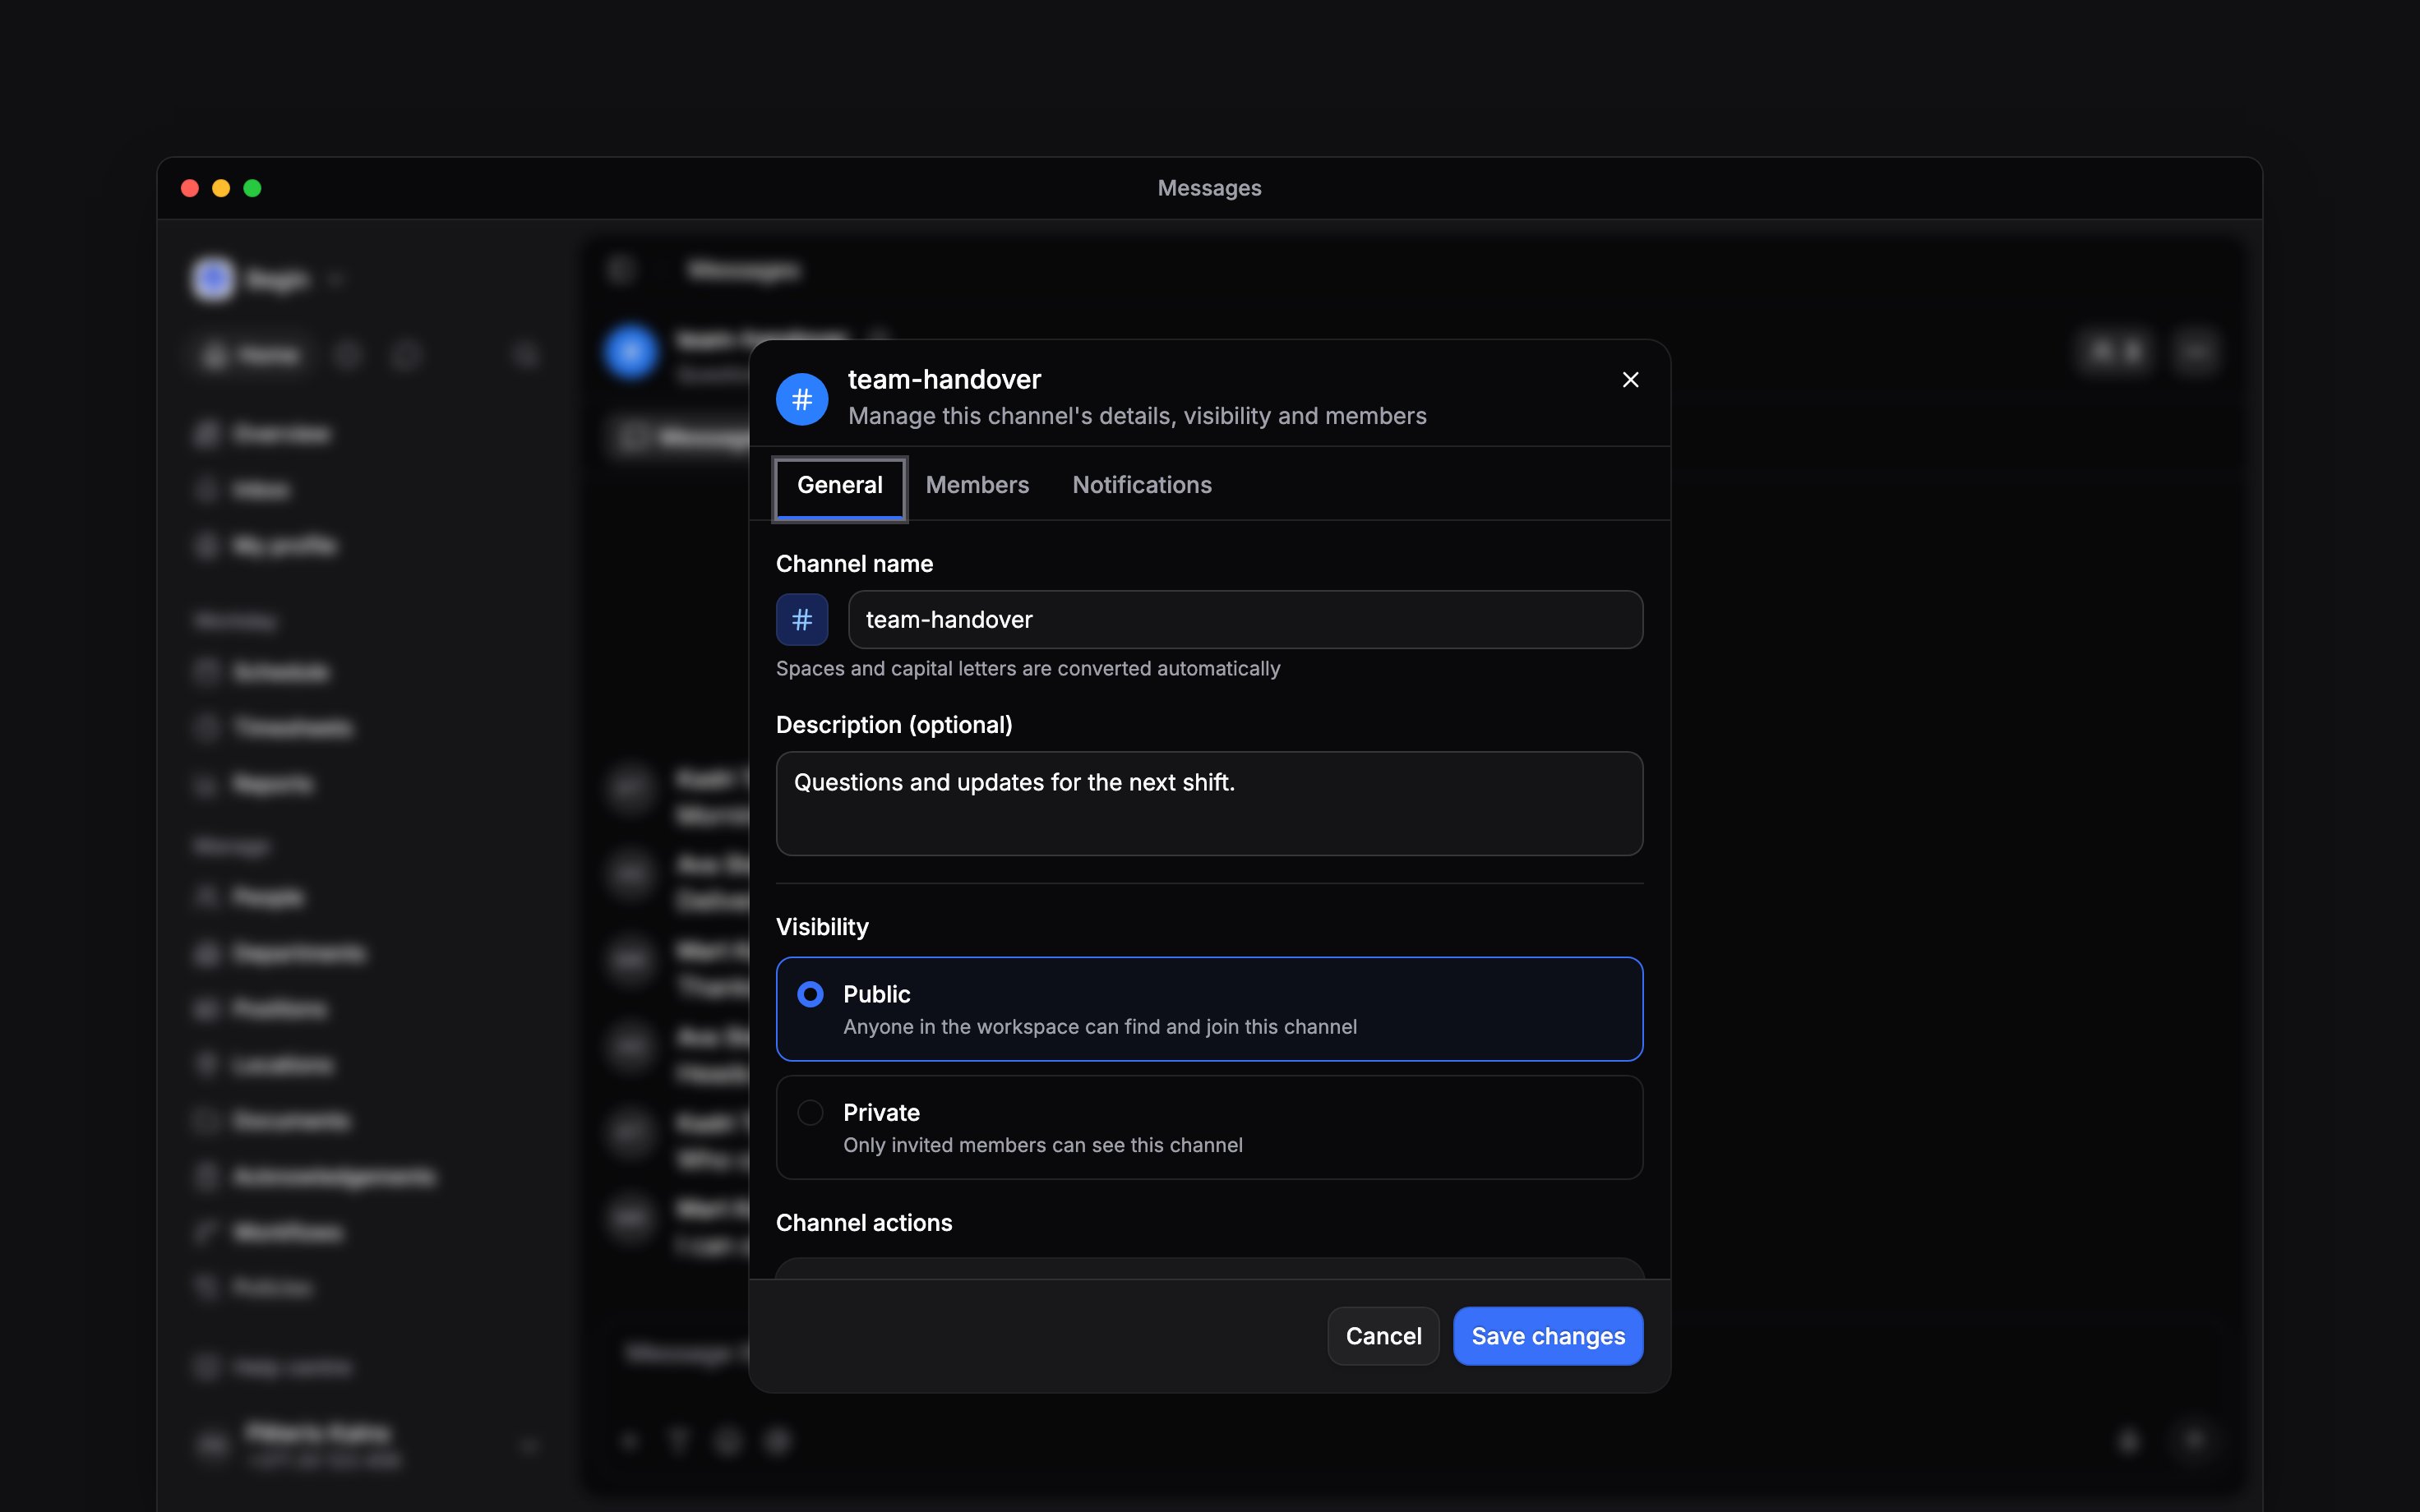Click 'Only invited members can see this channel' text

pyautogui.click(x=1043, y=1145)
